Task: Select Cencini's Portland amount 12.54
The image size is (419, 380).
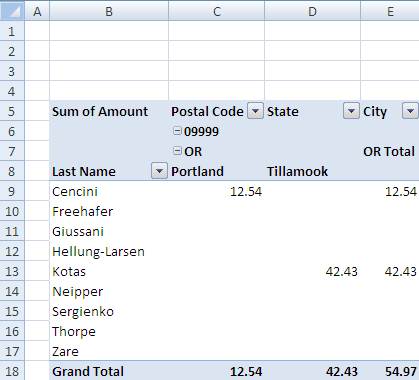Action: pos(217,191)
